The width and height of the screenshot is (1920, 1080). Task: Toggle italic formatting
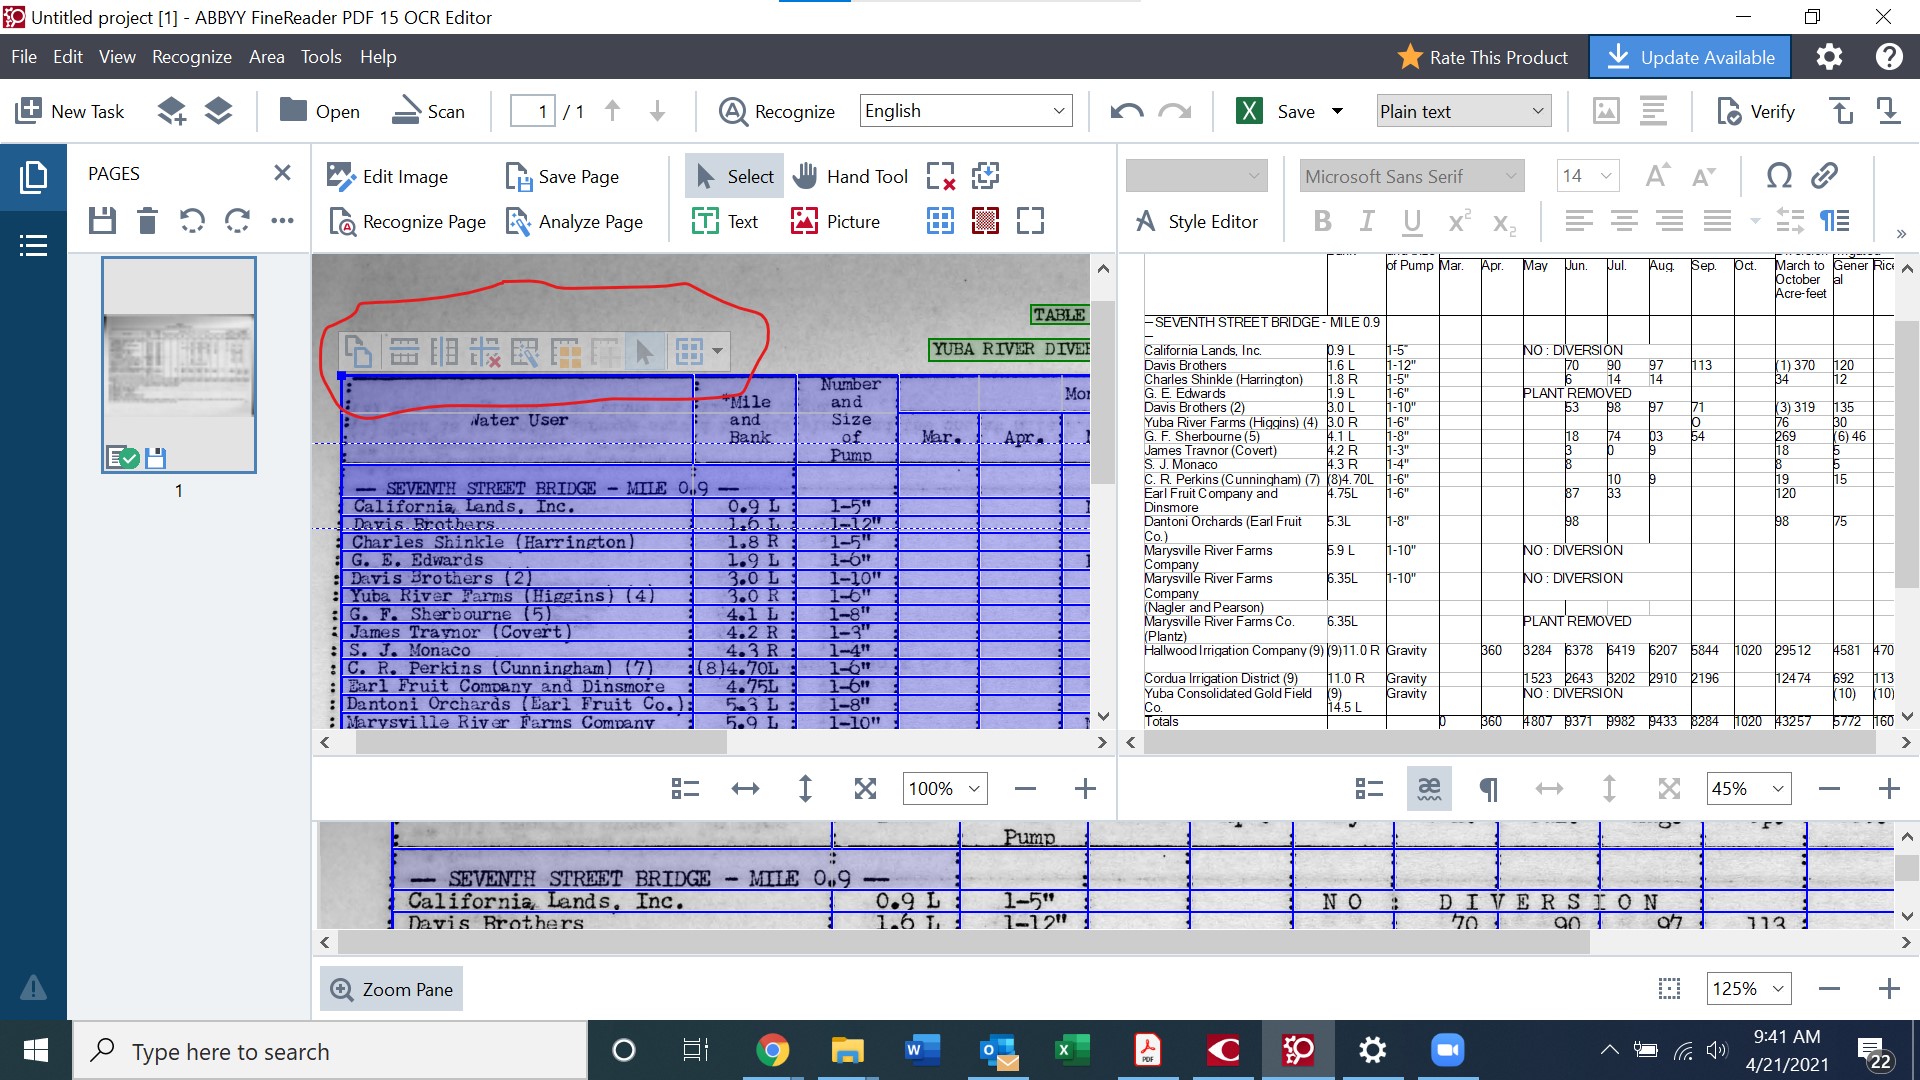tap(1366, 221)
